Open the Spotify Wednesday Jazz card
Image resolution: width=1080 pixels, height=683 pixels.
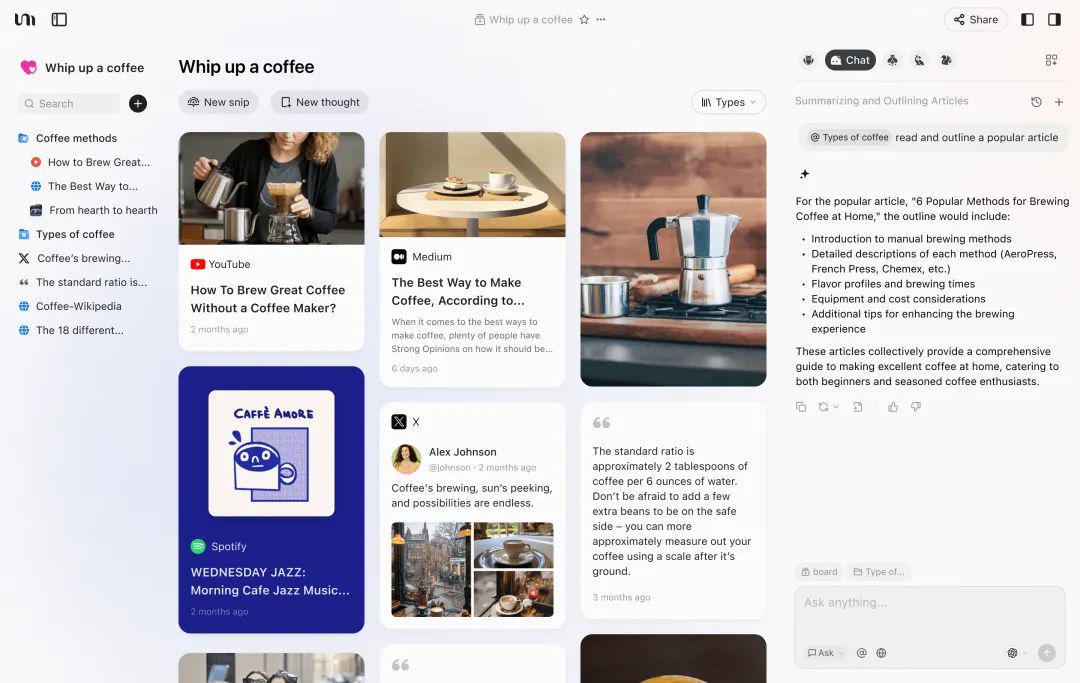click(x=271, y=499)
